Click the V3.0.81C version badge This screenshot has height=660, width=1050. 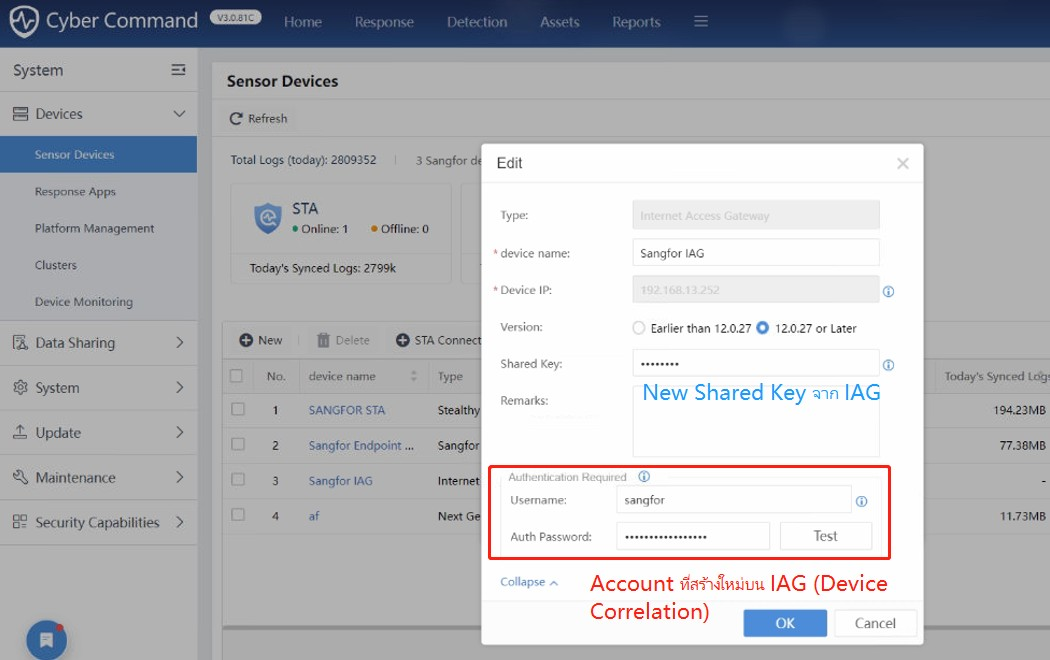tap(235, 17)
